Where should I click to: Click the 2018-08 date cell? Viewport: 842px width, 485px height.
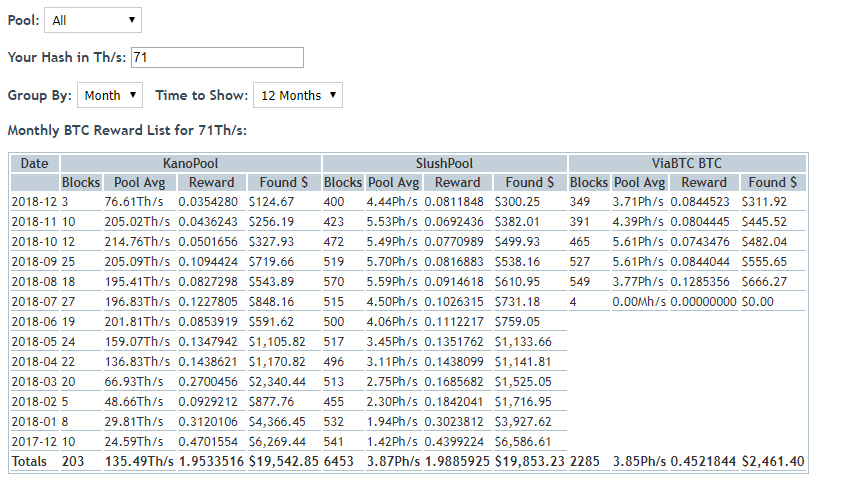click(34, 282)
